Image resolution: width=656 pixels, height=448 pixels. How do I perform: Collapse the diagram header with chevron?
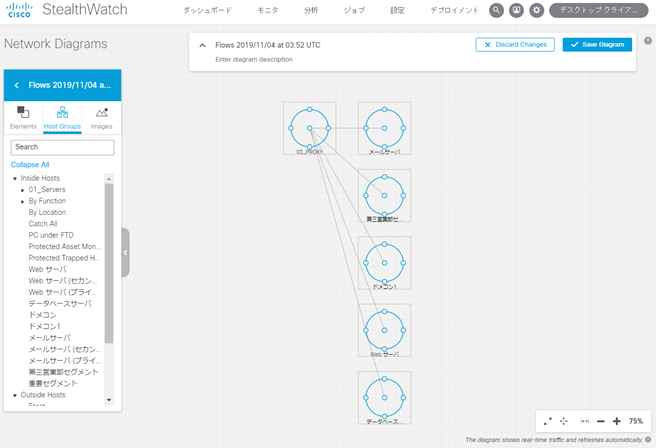[x=203, y=45]
